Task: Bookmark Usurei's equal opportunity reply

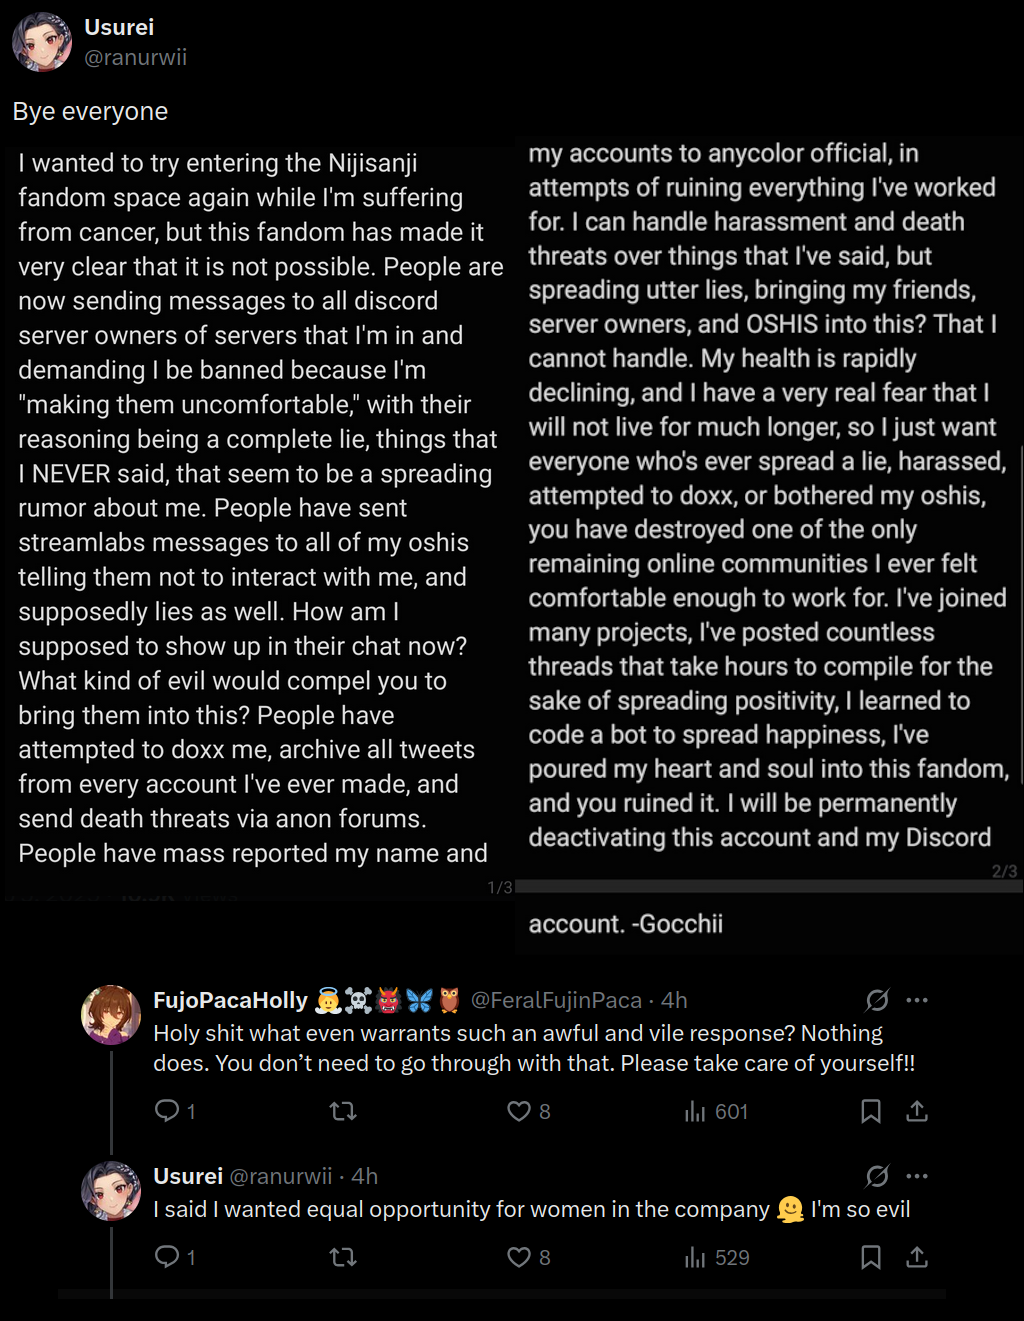Action: (871, 1257)
